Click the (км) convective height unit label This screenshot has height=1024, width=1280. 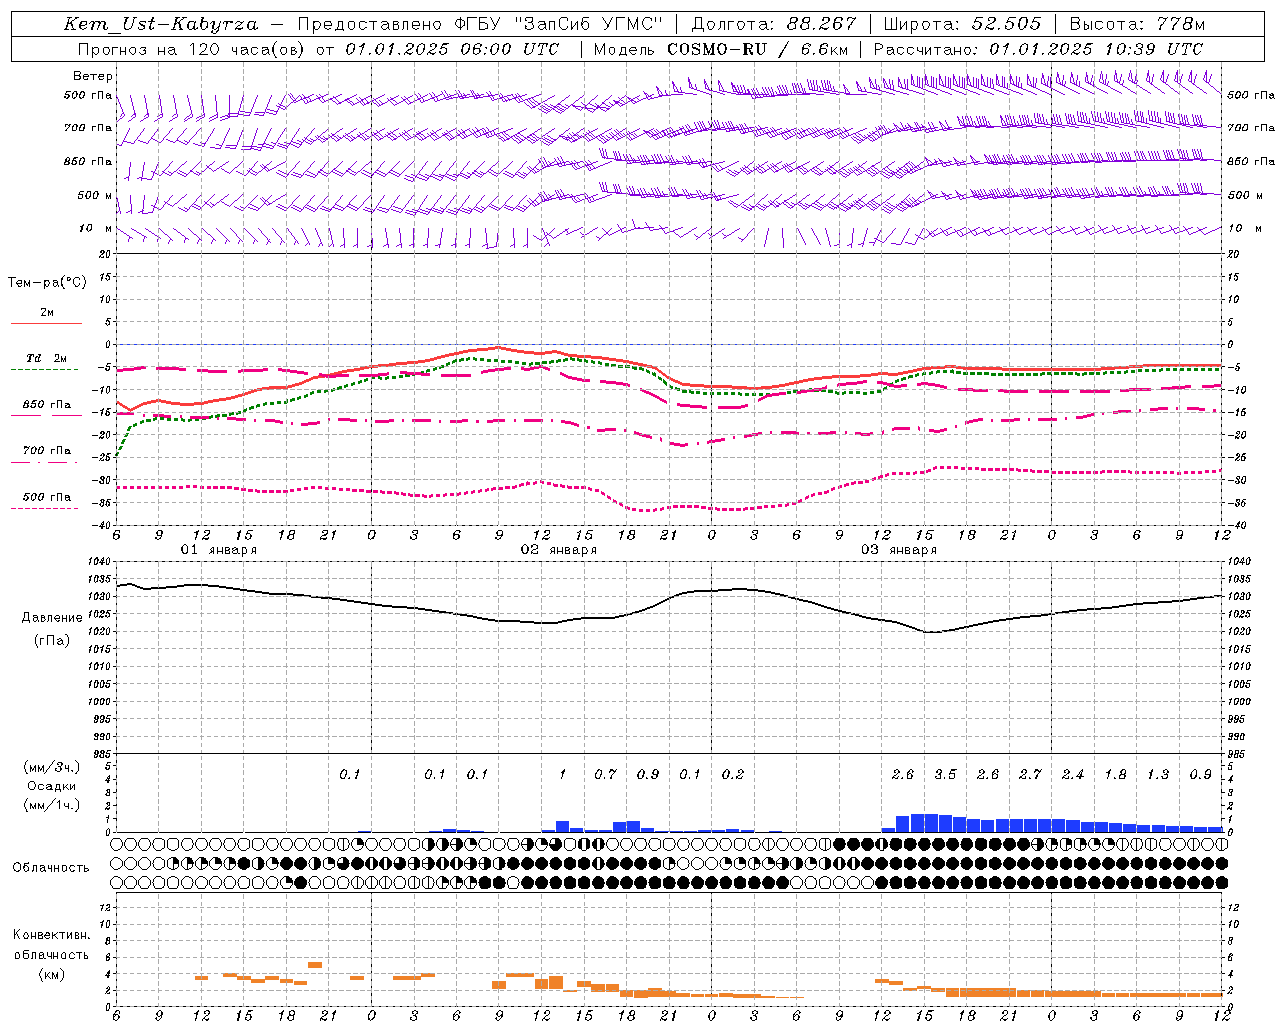51,974
